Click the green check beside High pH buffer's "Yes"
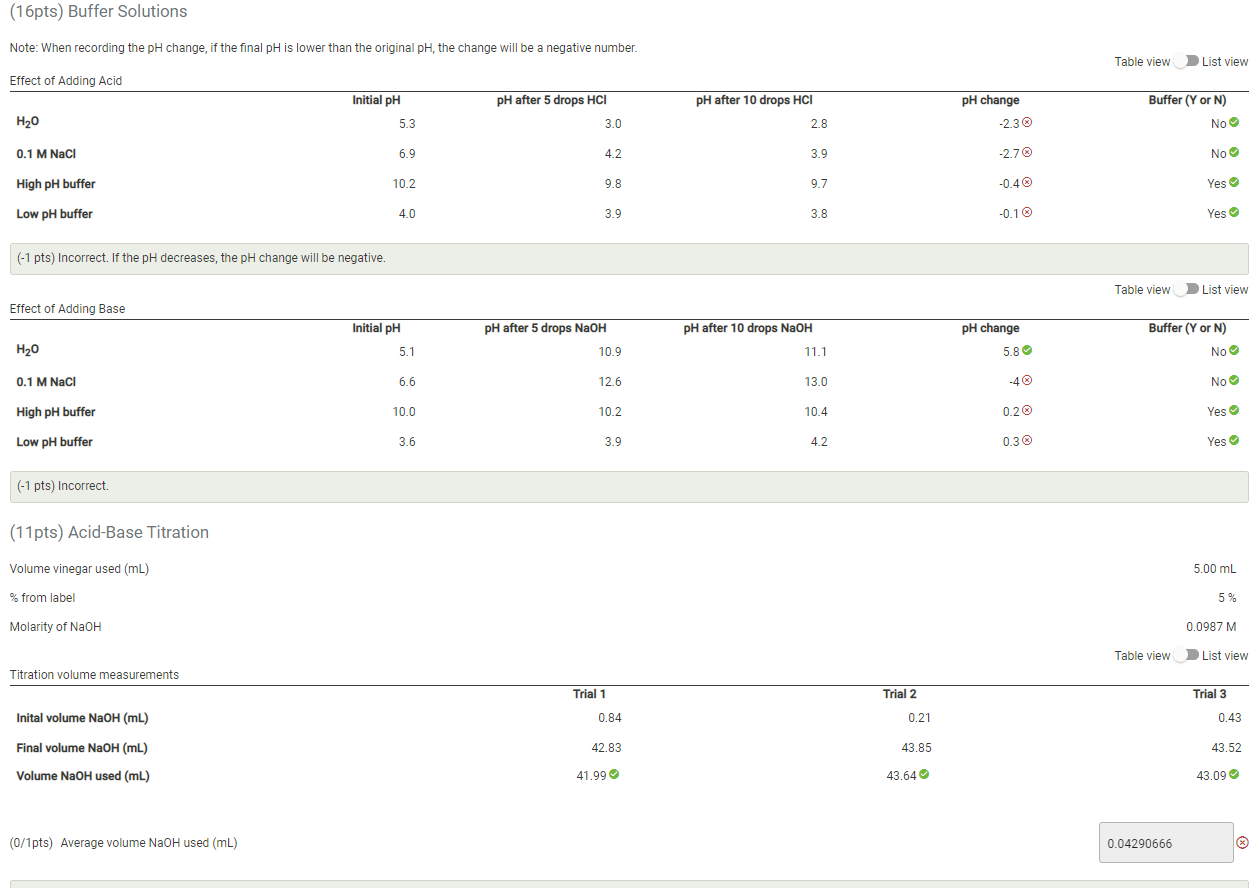 click(x=1236, y=182)
